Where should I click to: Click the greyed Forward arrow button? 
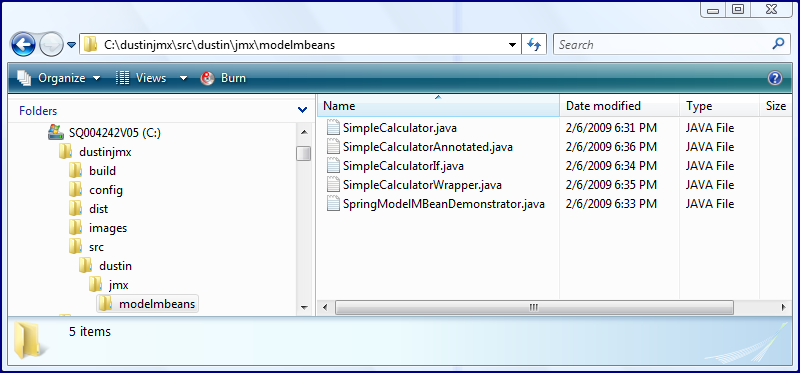coord(52,44)
